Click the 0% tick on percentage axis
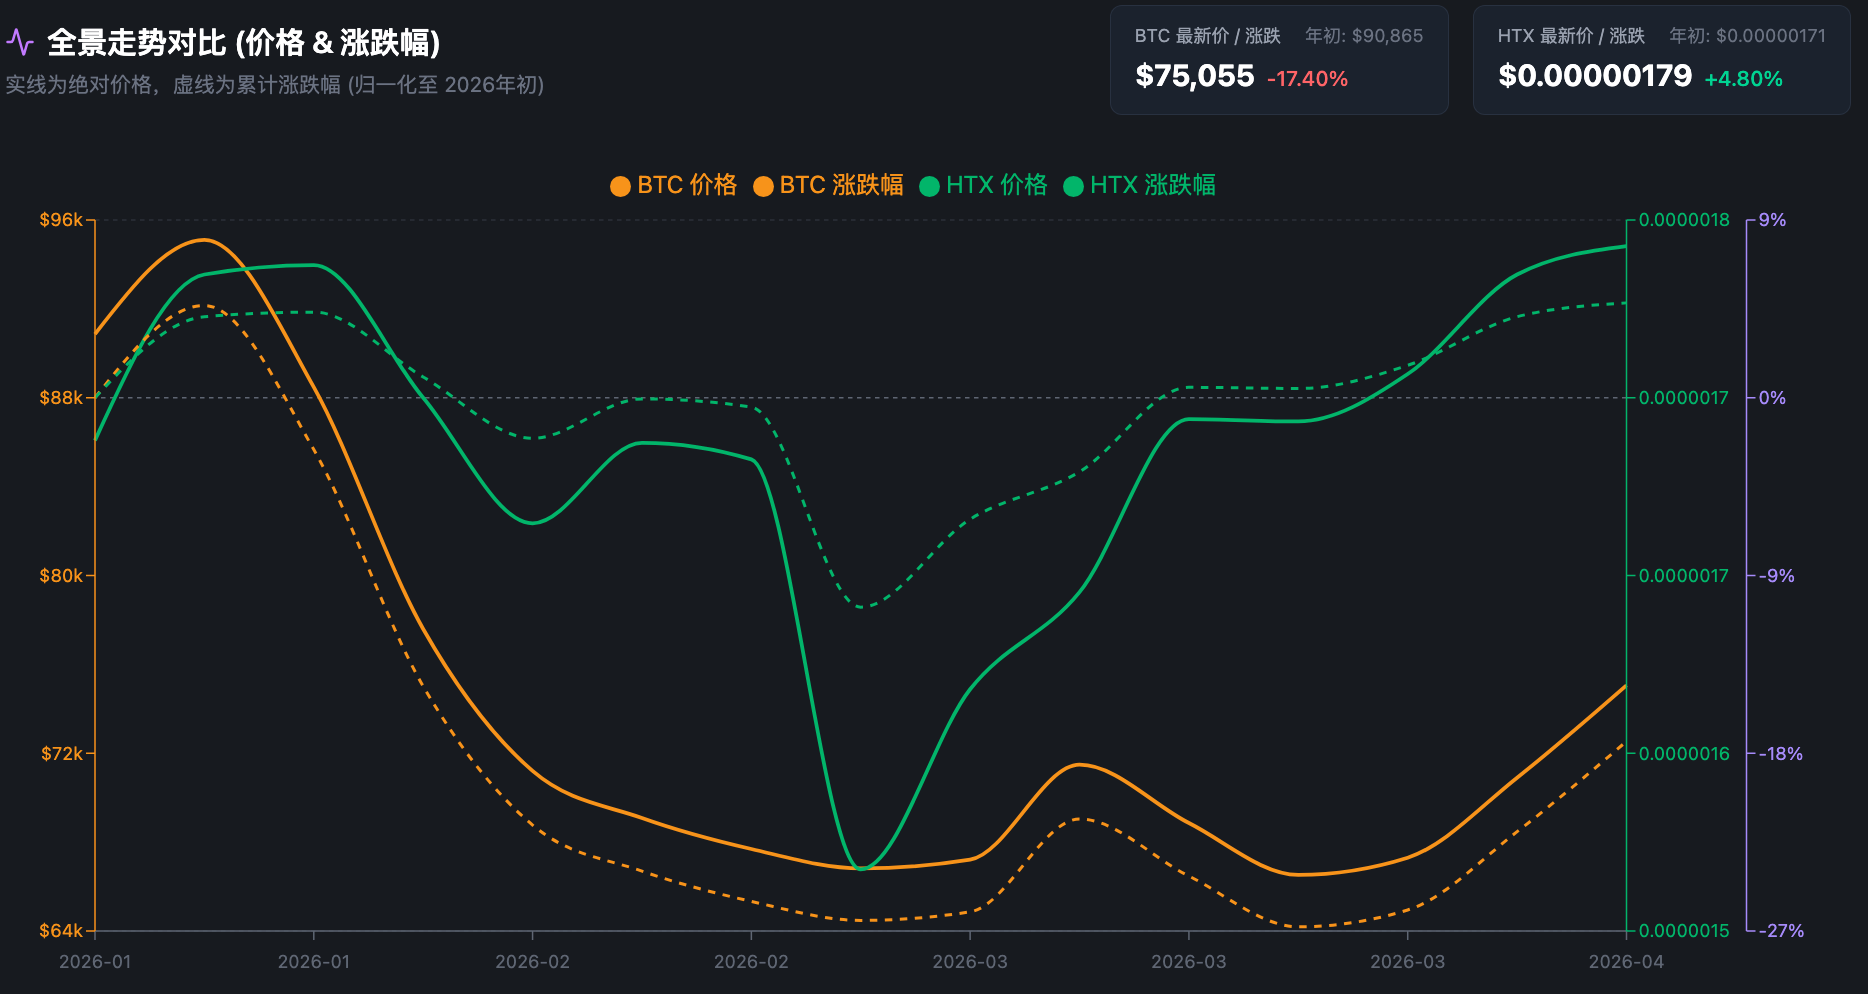The width and height of the screenshot is (1868, 994). click(1772, 398)
